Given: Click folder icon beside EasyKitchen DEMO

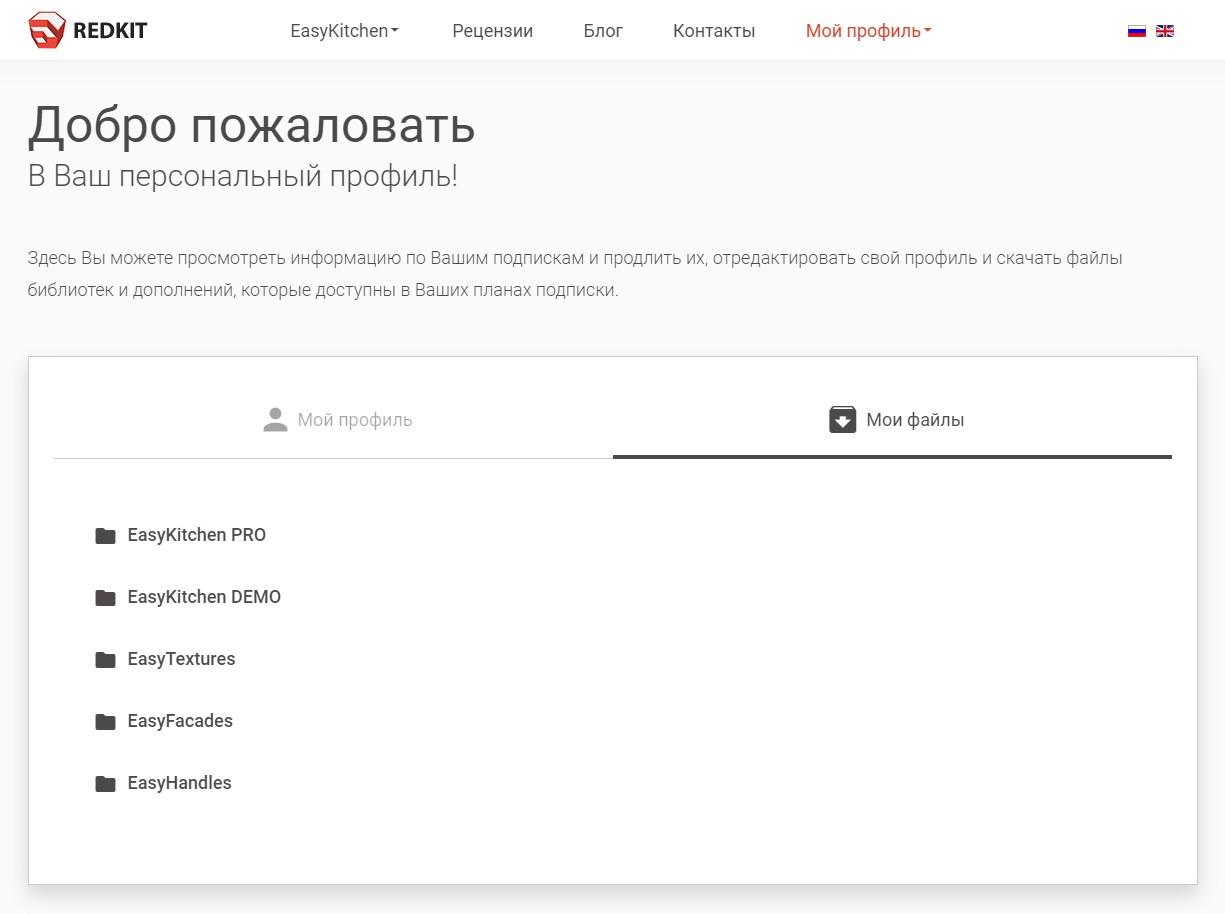Looking at the screenshot, I should pyautogui.click(x=105, y=598).
